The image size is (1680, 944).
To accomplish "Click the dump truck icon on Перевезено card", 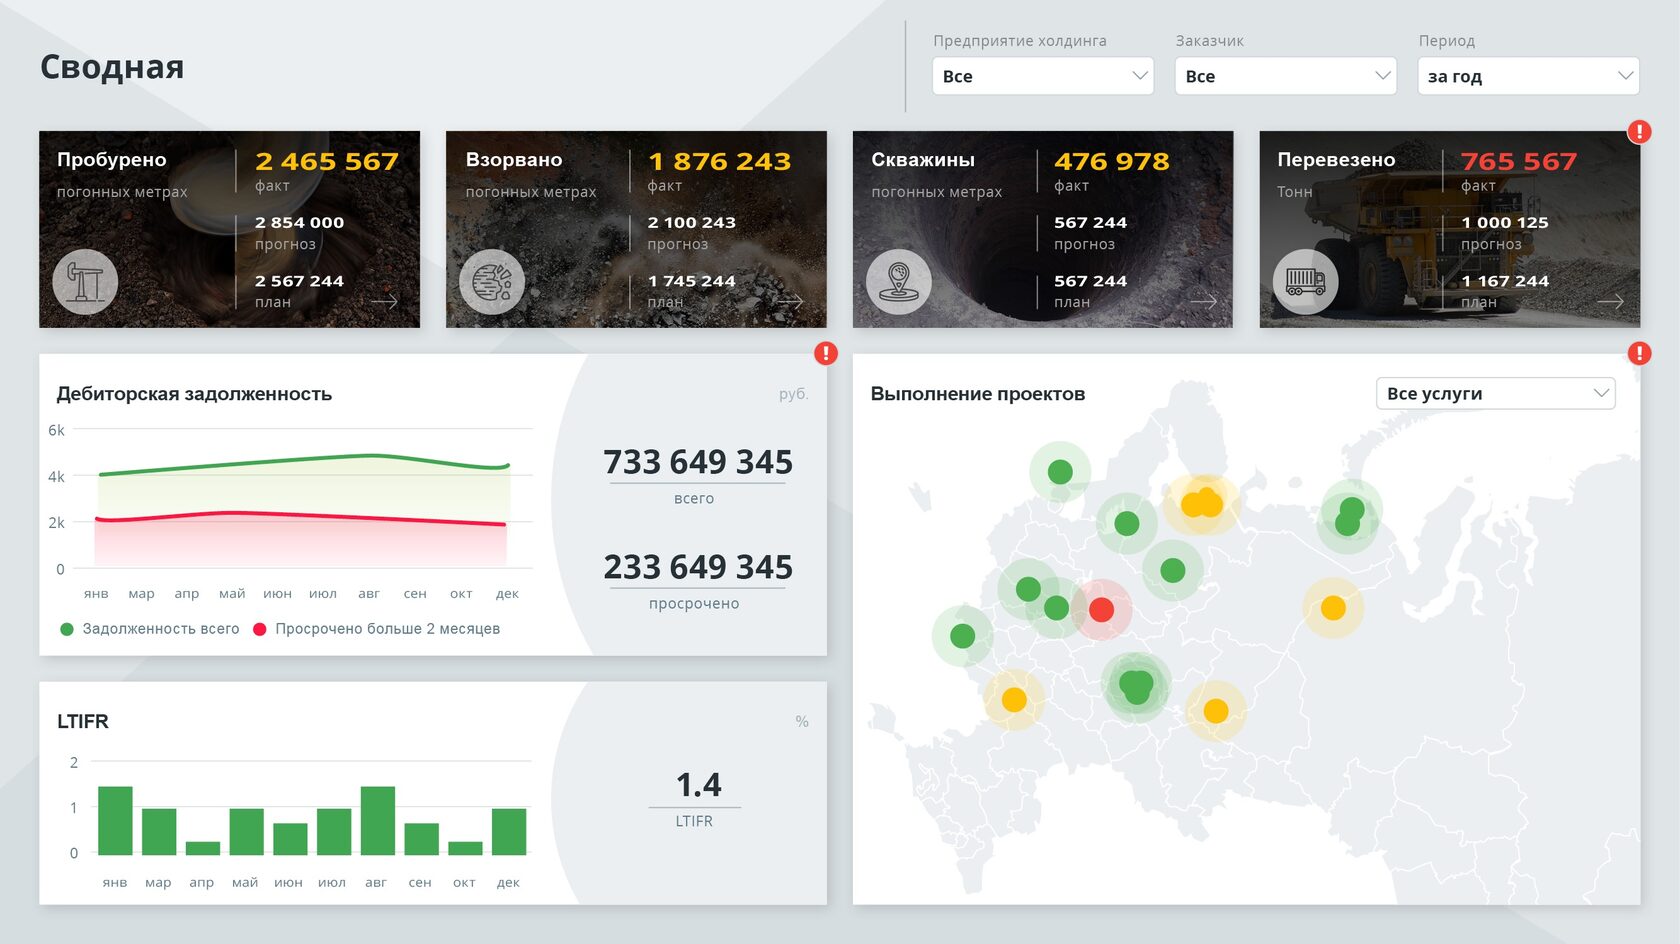I will pos(1306,281).
